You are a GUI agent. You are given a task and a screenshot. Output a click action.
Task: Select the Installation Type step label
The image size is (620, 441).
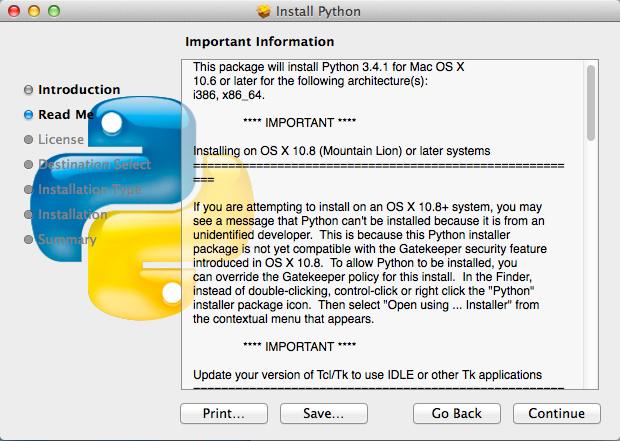coord(90,190)
